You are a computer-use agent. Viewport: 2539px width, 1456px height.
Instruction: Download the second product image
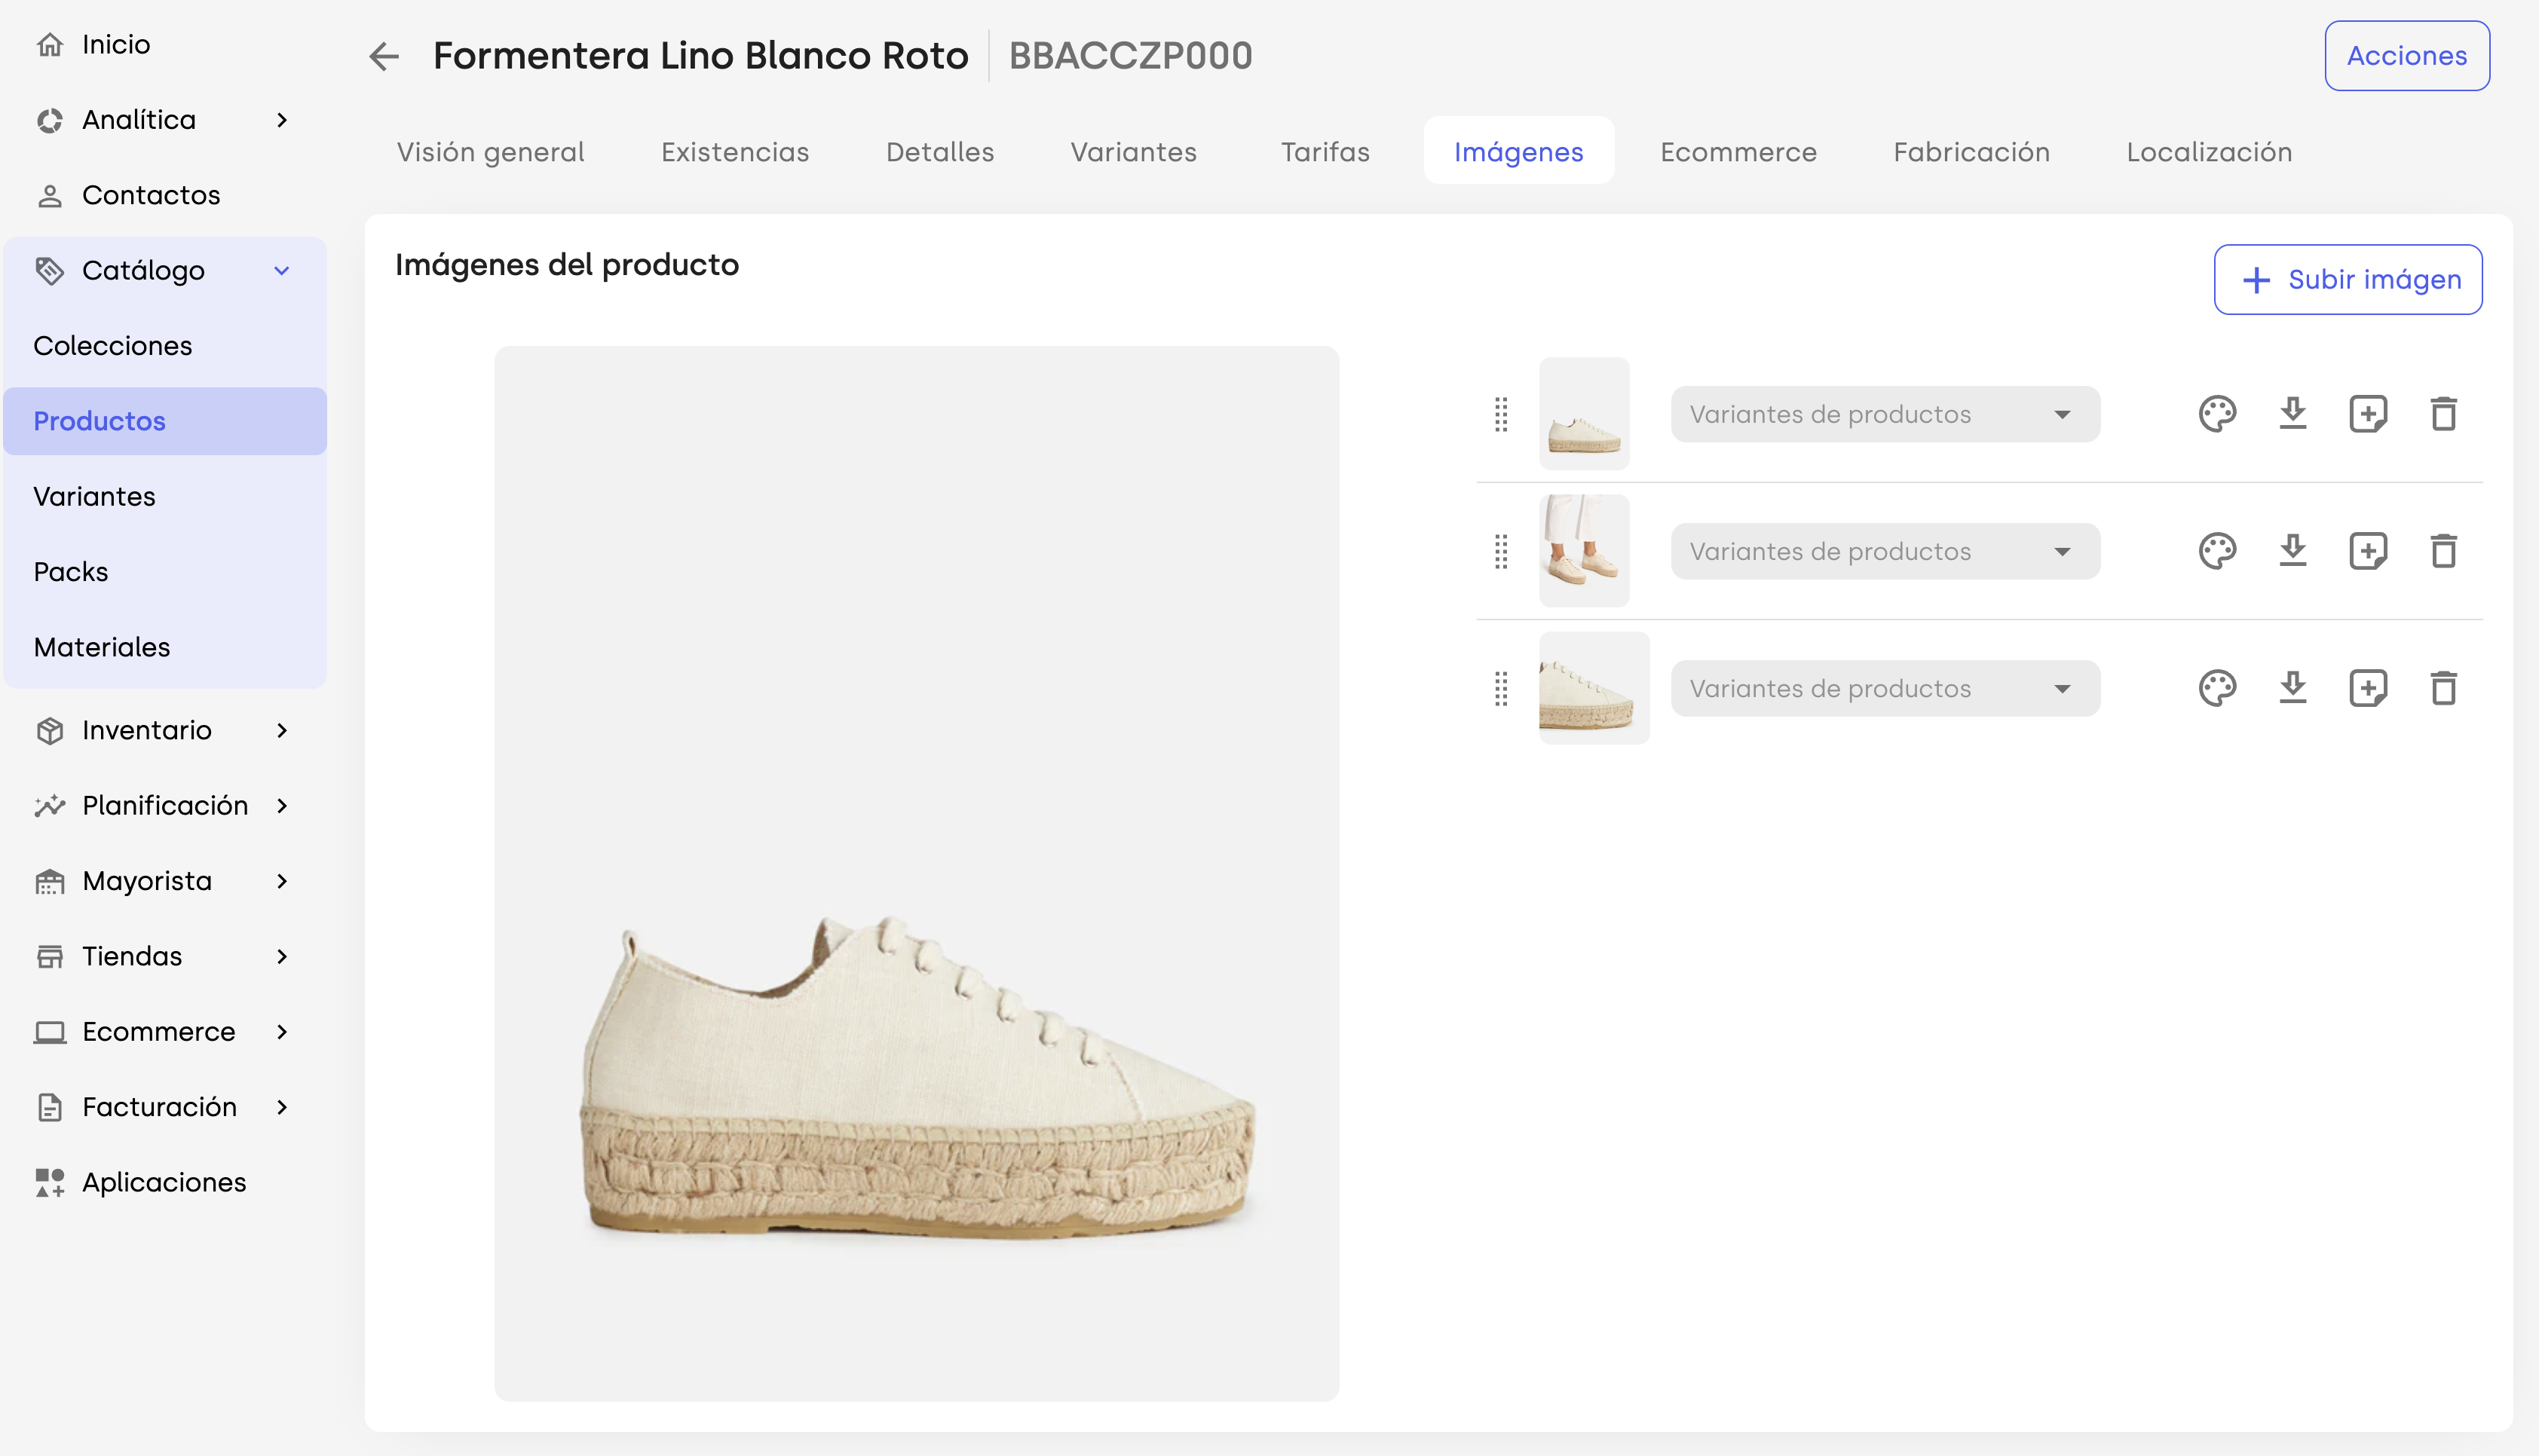tap(2292, 551)
